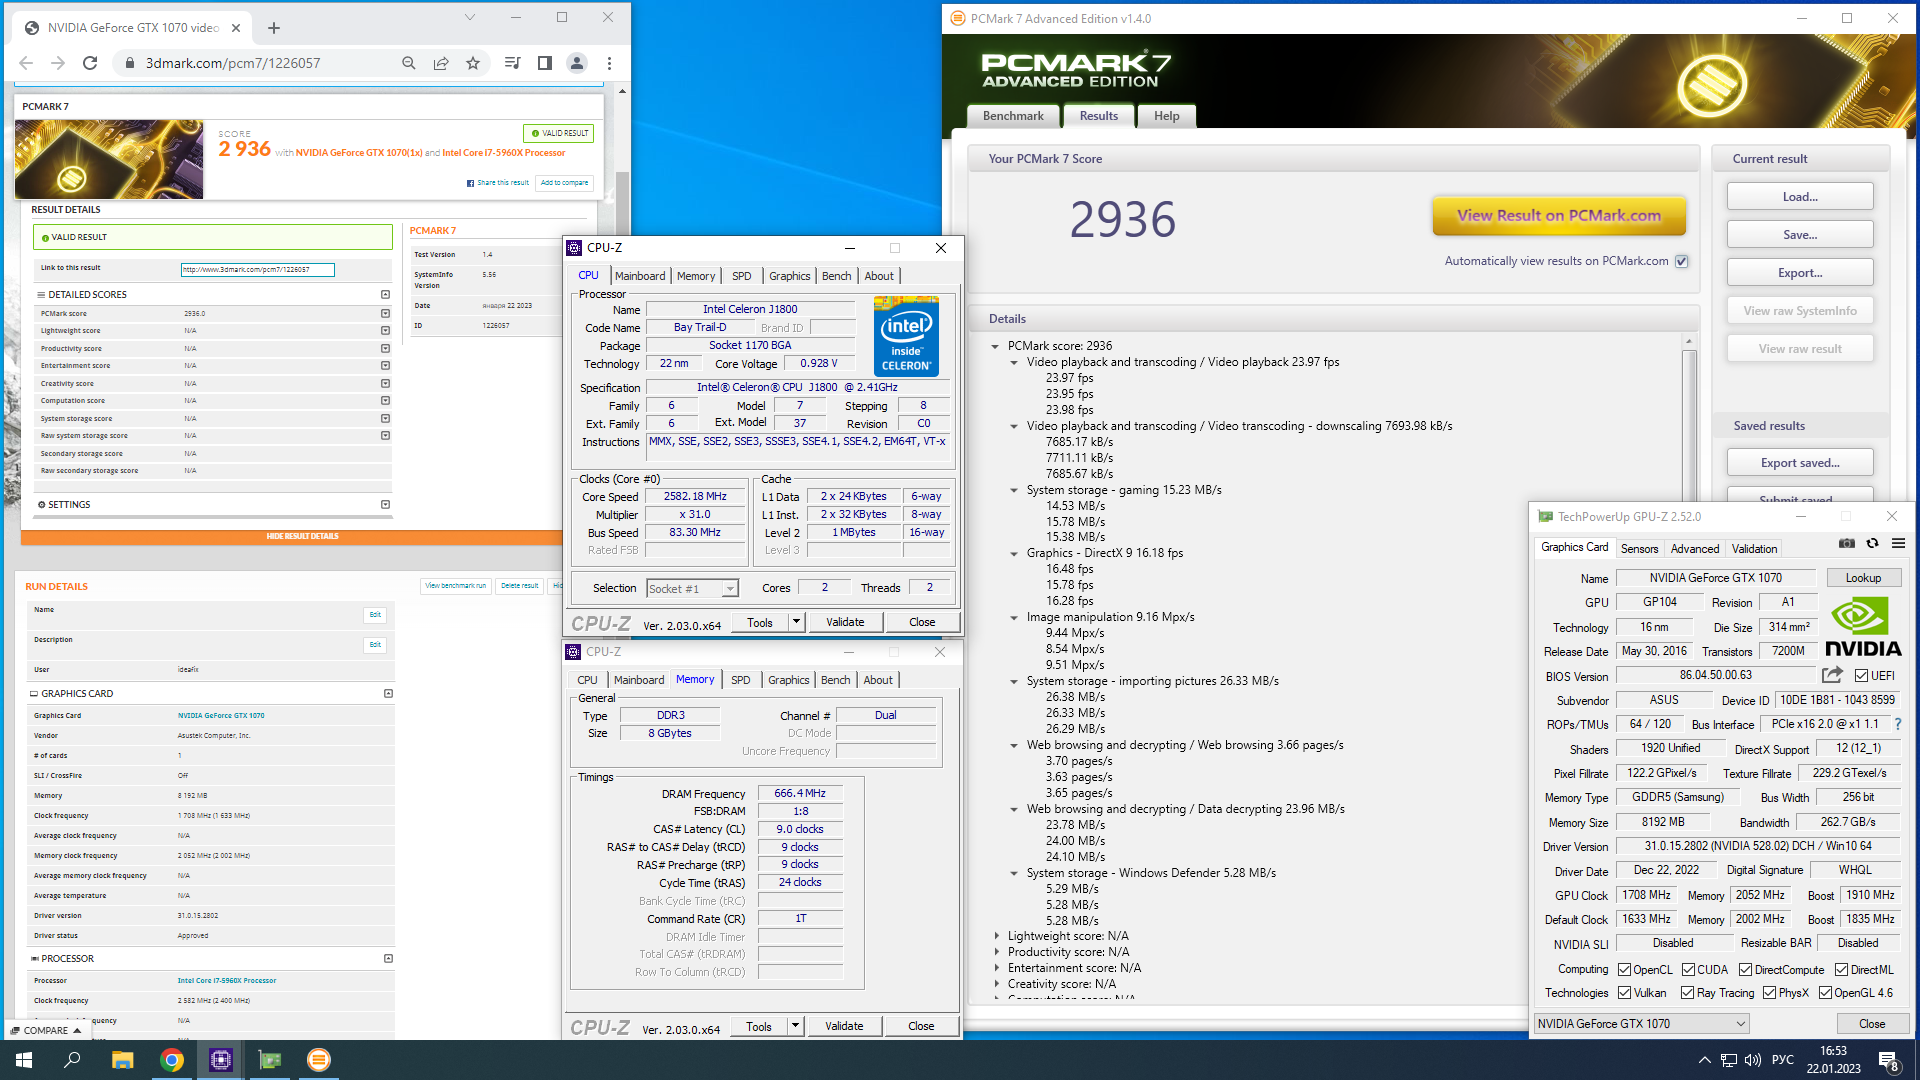This screenshot has width=1920, height=1080.
Task: Open the SPD tab in lower CPU-Z
Action: (x=740, y=680)
